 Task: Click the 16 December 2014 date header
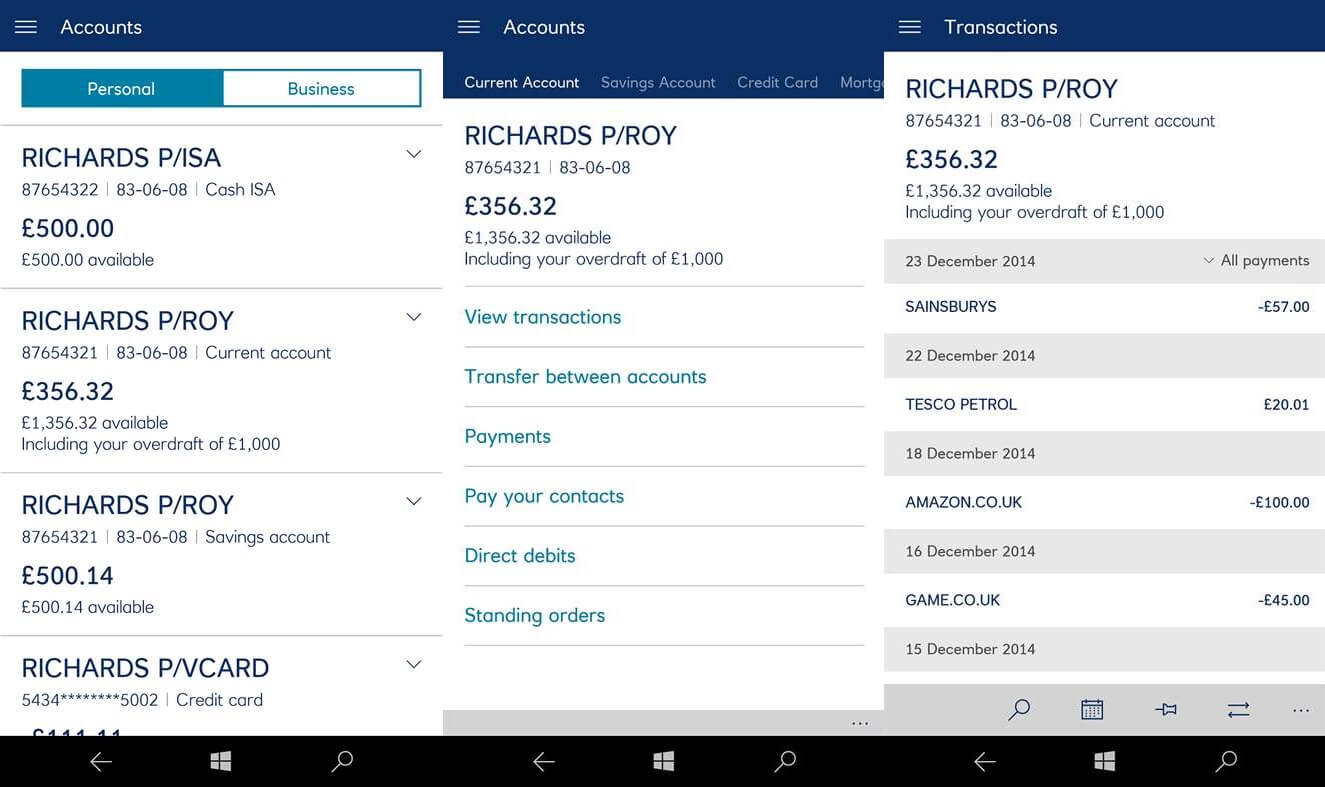(970, 551)
